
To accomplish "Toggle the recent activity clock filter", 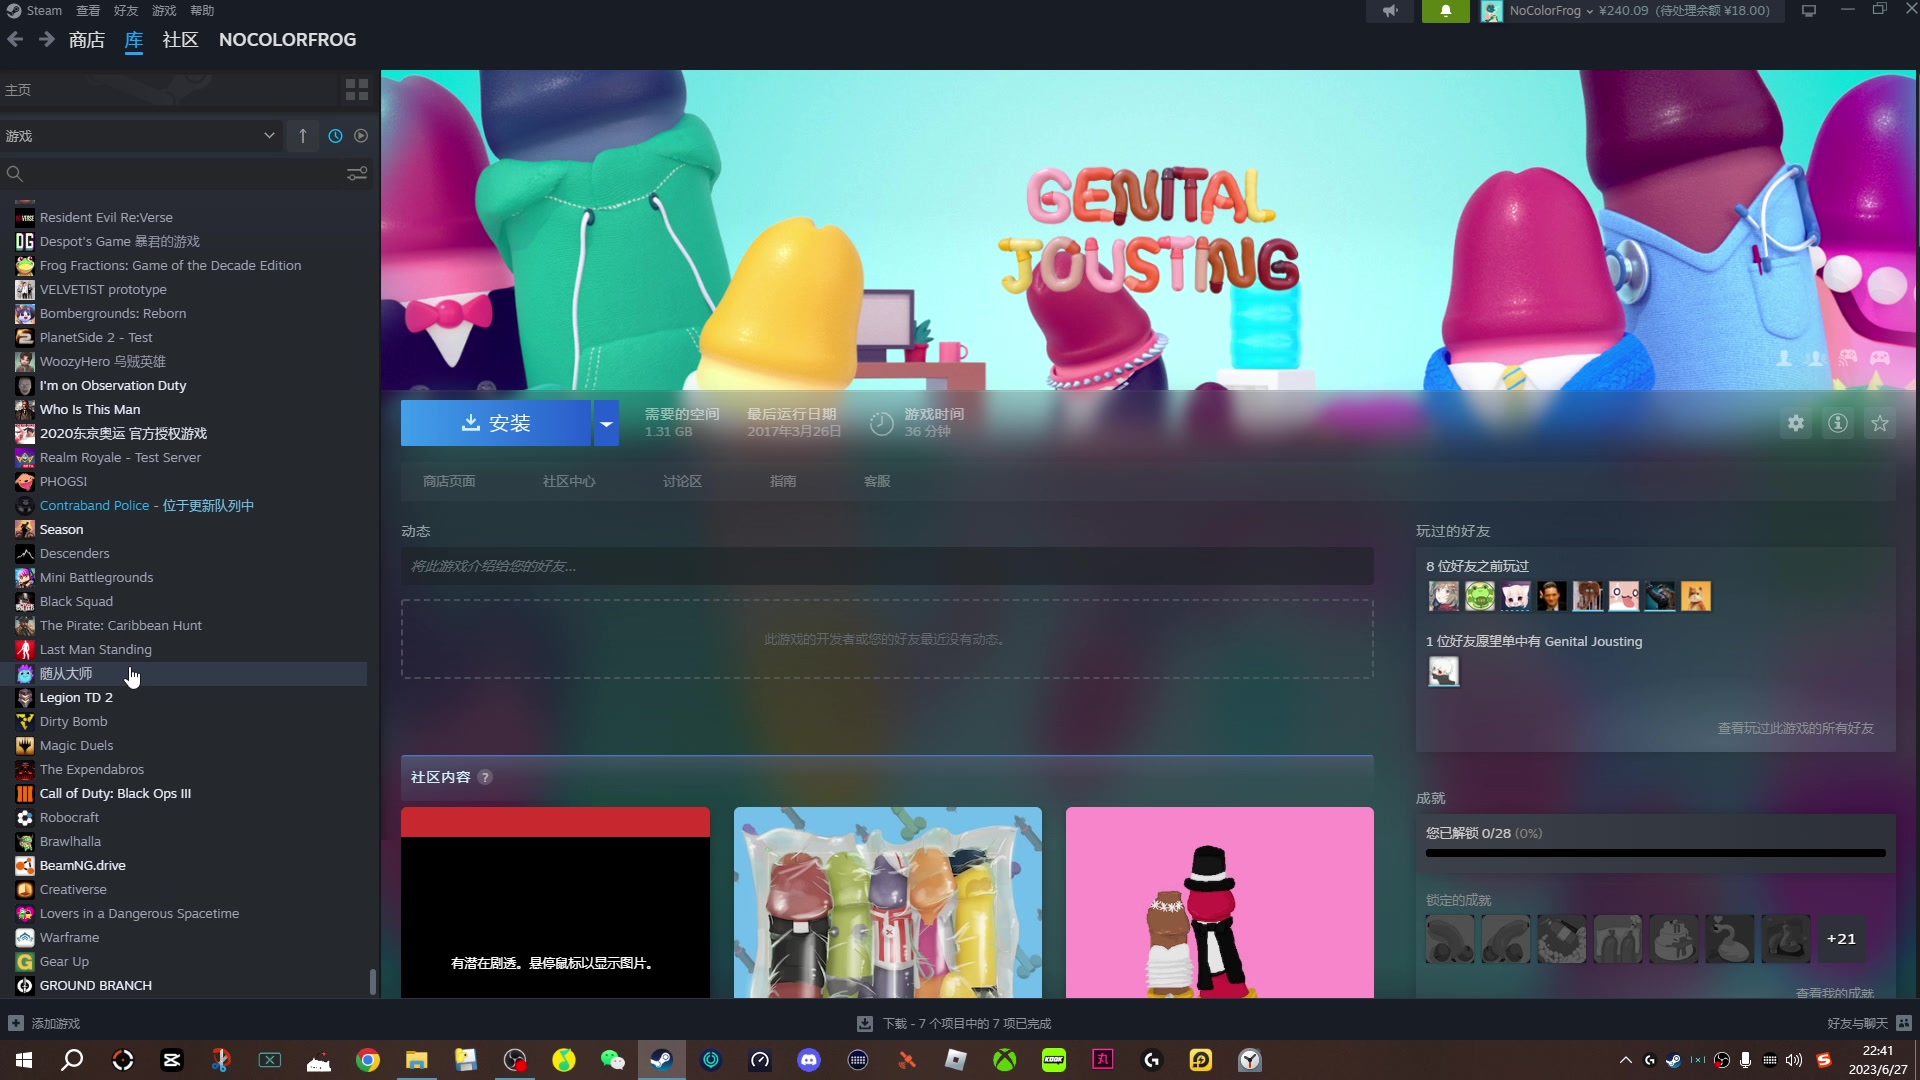I will [336, 136].
